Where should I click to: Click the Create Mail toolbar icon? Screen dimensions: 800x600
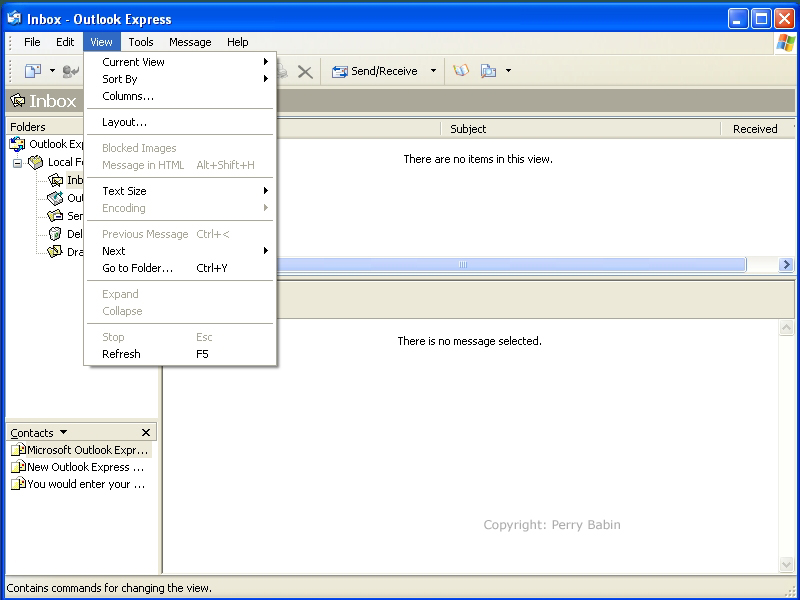(x=33, y=71)
